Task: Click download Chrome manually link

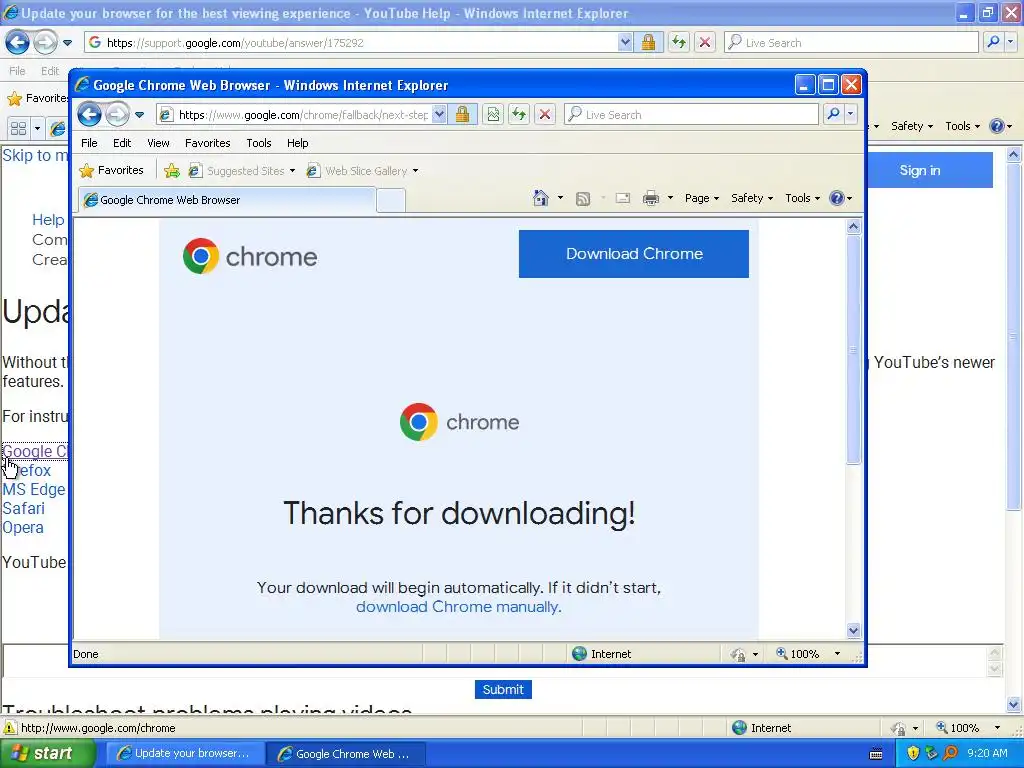Action: pos(458,607)
